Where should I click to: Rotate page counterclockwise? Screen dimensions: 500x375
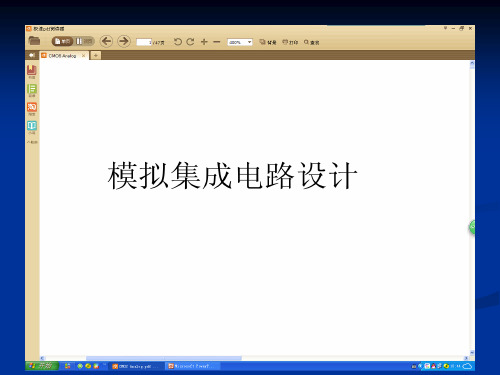pos(178,42)
